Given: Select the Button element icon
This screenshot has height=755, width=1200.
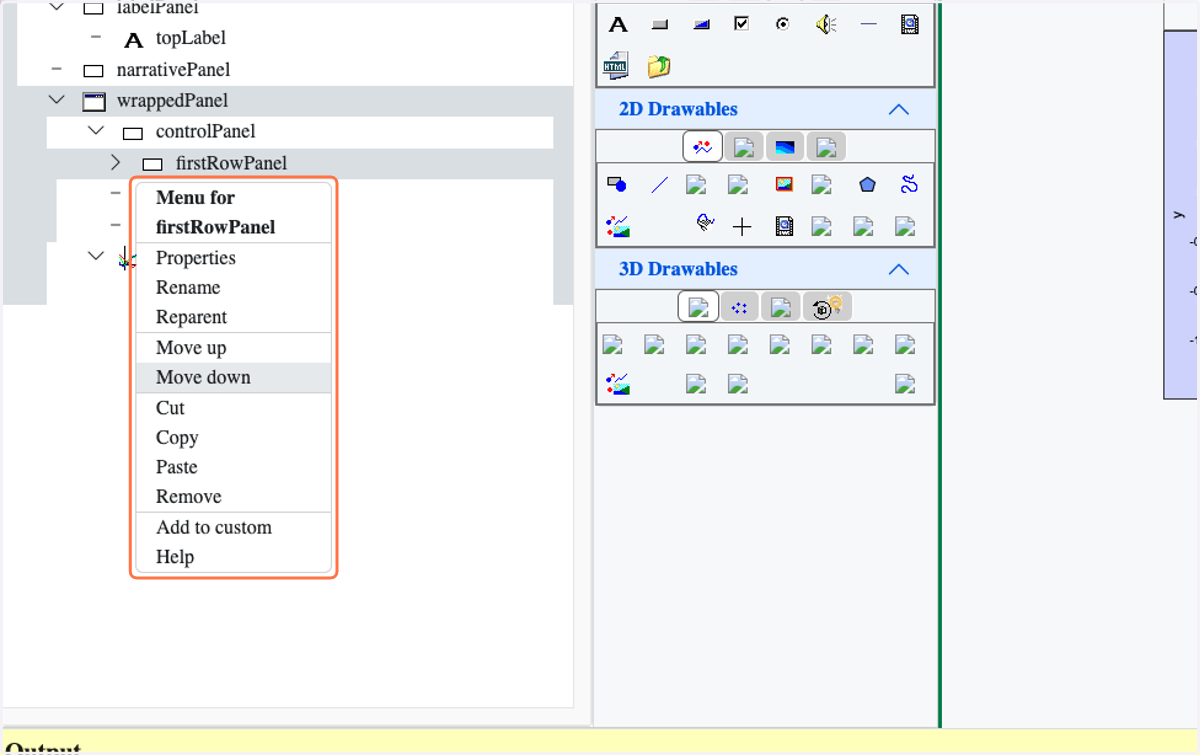Looking at the screenshot, I should [x=659, y=24].
